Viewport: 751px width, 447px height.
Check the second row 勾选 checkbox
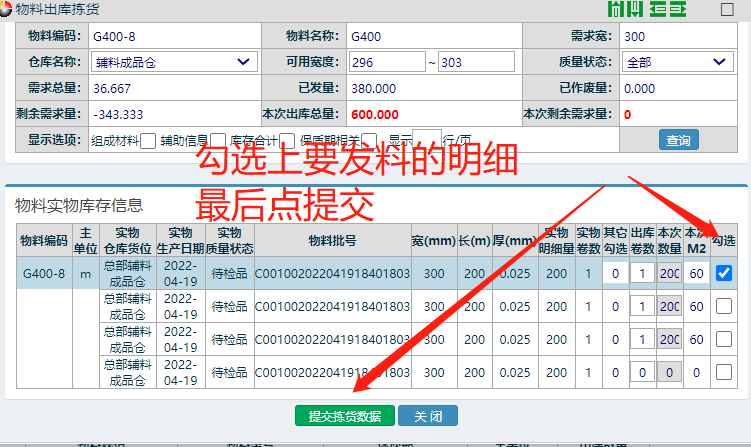(724, 307)
